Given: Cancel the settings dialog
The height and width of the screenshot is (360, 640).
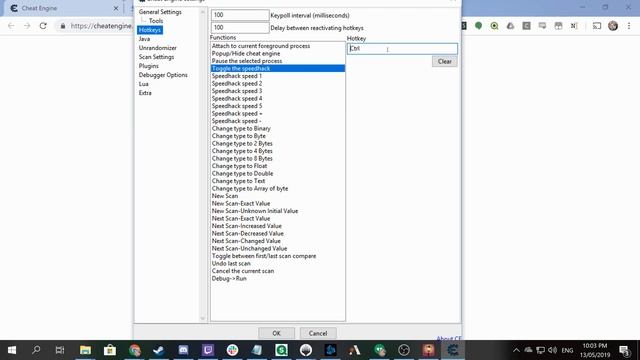Looking at the screenshot, I should coord(318,333).
